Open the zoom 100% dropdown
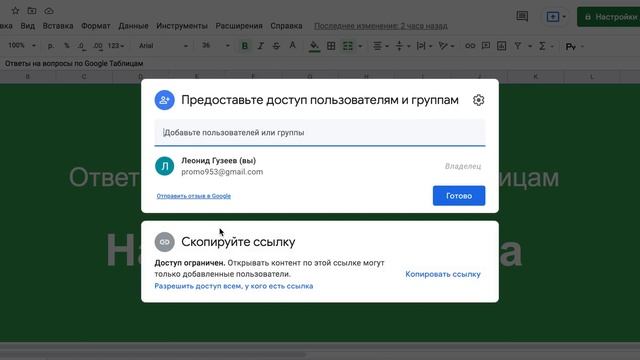Viewport: 640px width, 360px height. pyautogui.click(x=22, y=45)
